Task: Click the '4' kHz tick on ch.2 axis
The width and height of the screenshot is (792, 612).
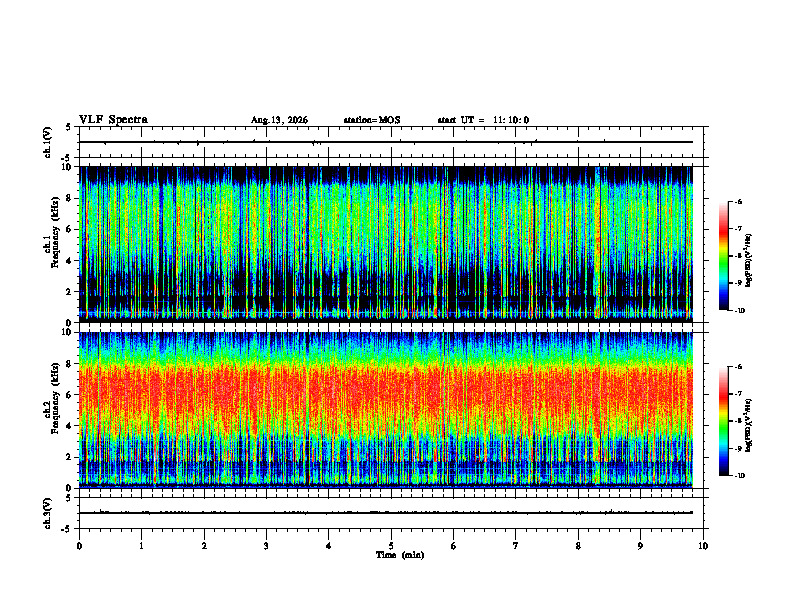Action: tap(69, 426)
